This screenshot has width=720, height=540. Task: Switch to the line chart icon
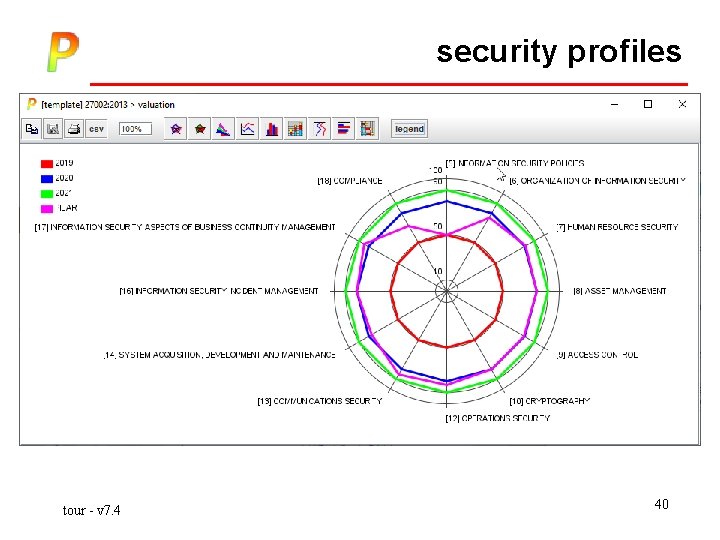click(247, 129)
